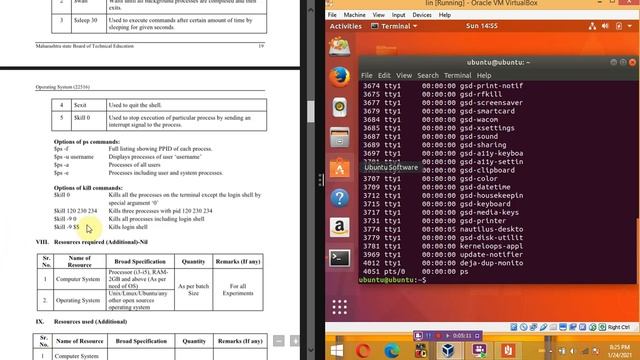The height and width of the screenshot is (360, 640).
Task: Open the terminal window File menu
Action: (x=367, y=76)
